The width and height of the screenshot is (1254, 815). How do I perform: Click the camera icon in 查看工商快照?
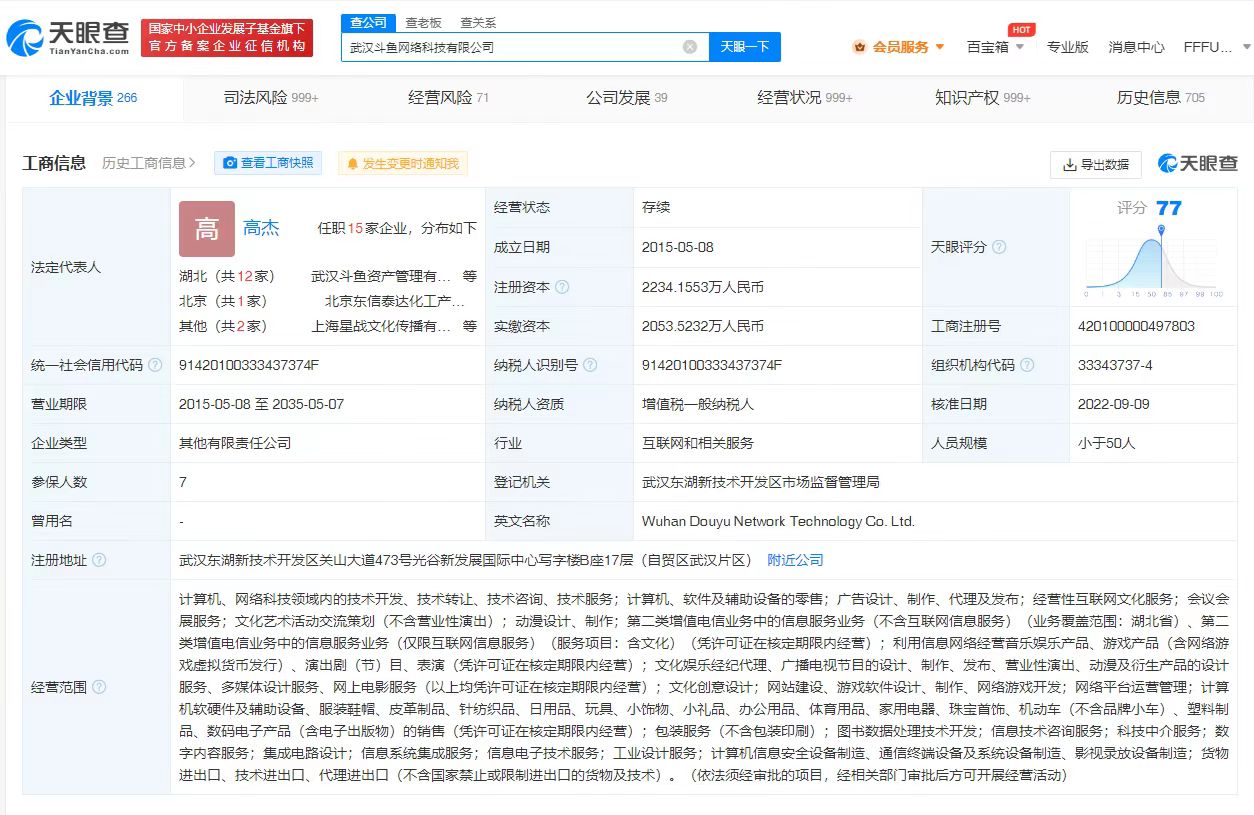230,163
